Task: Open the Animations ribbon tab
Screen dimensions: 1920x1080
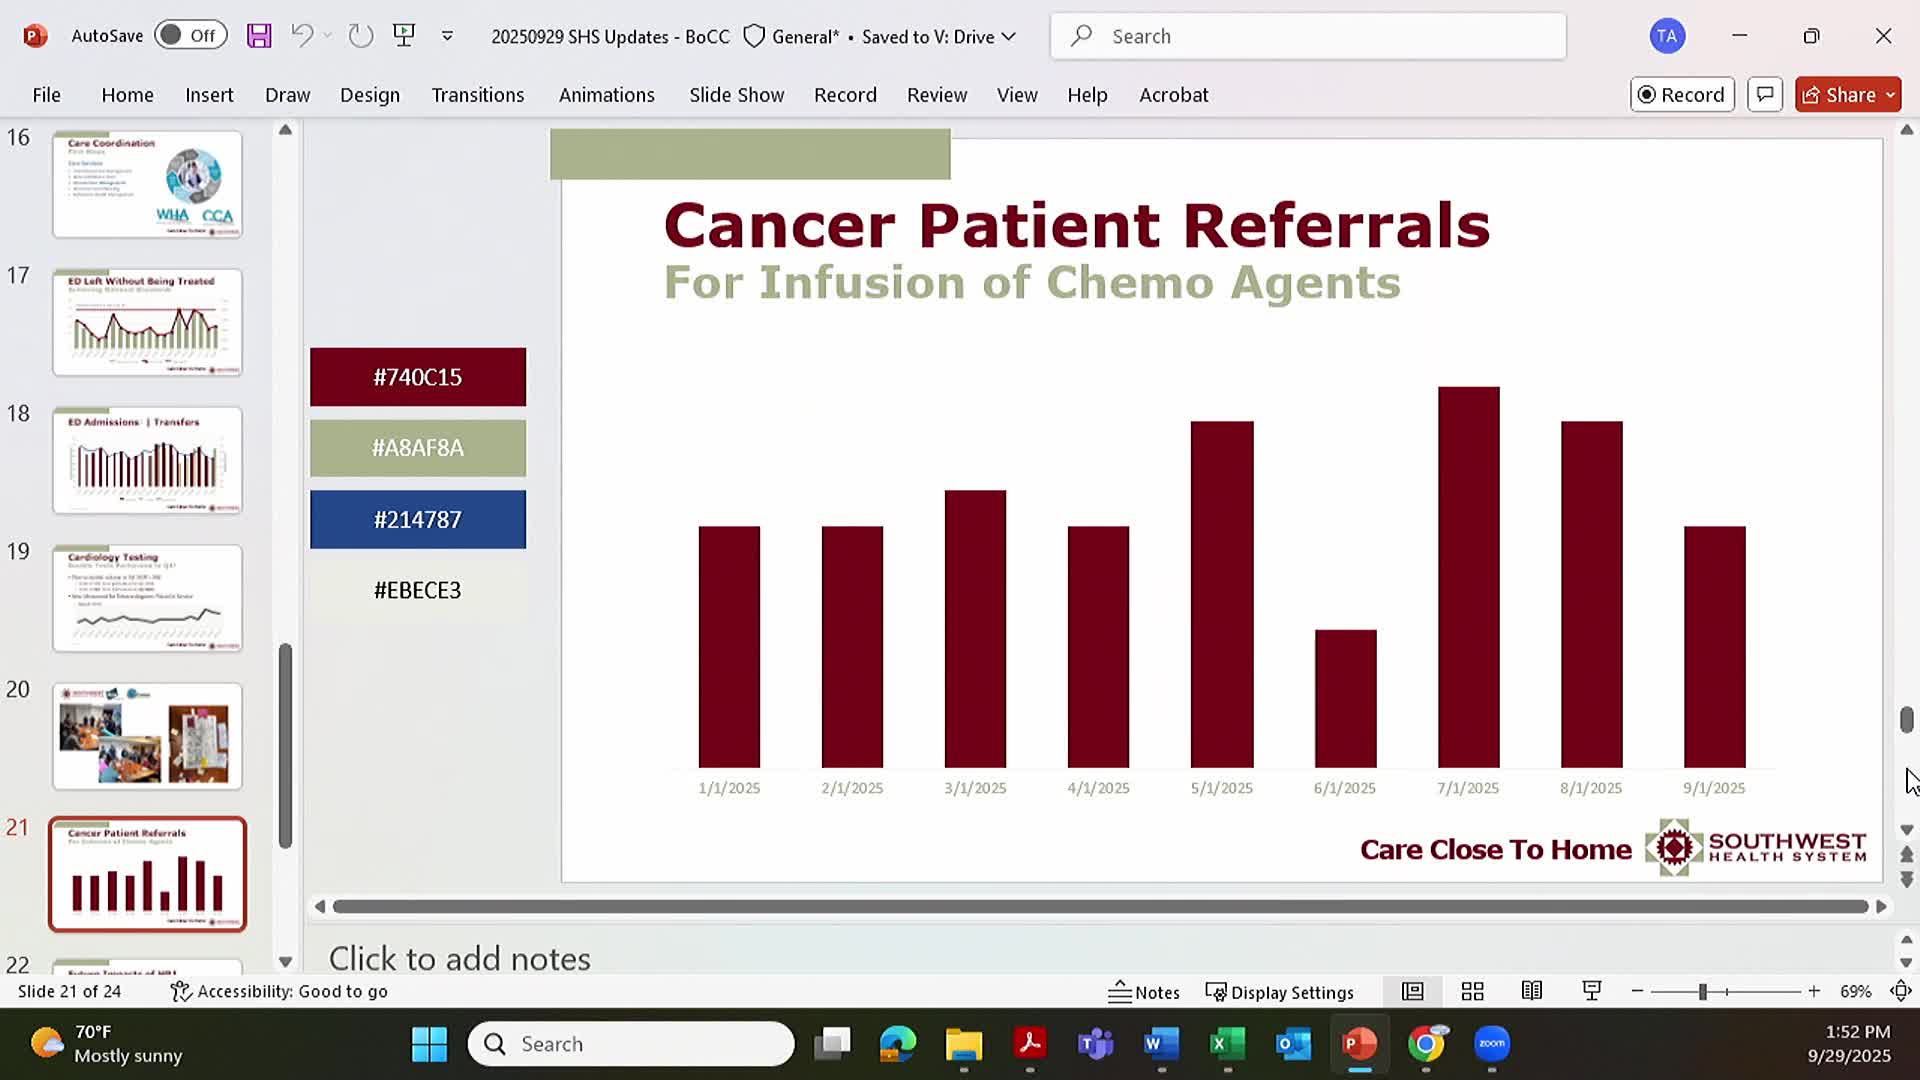Action: click(x=606, y=95)
